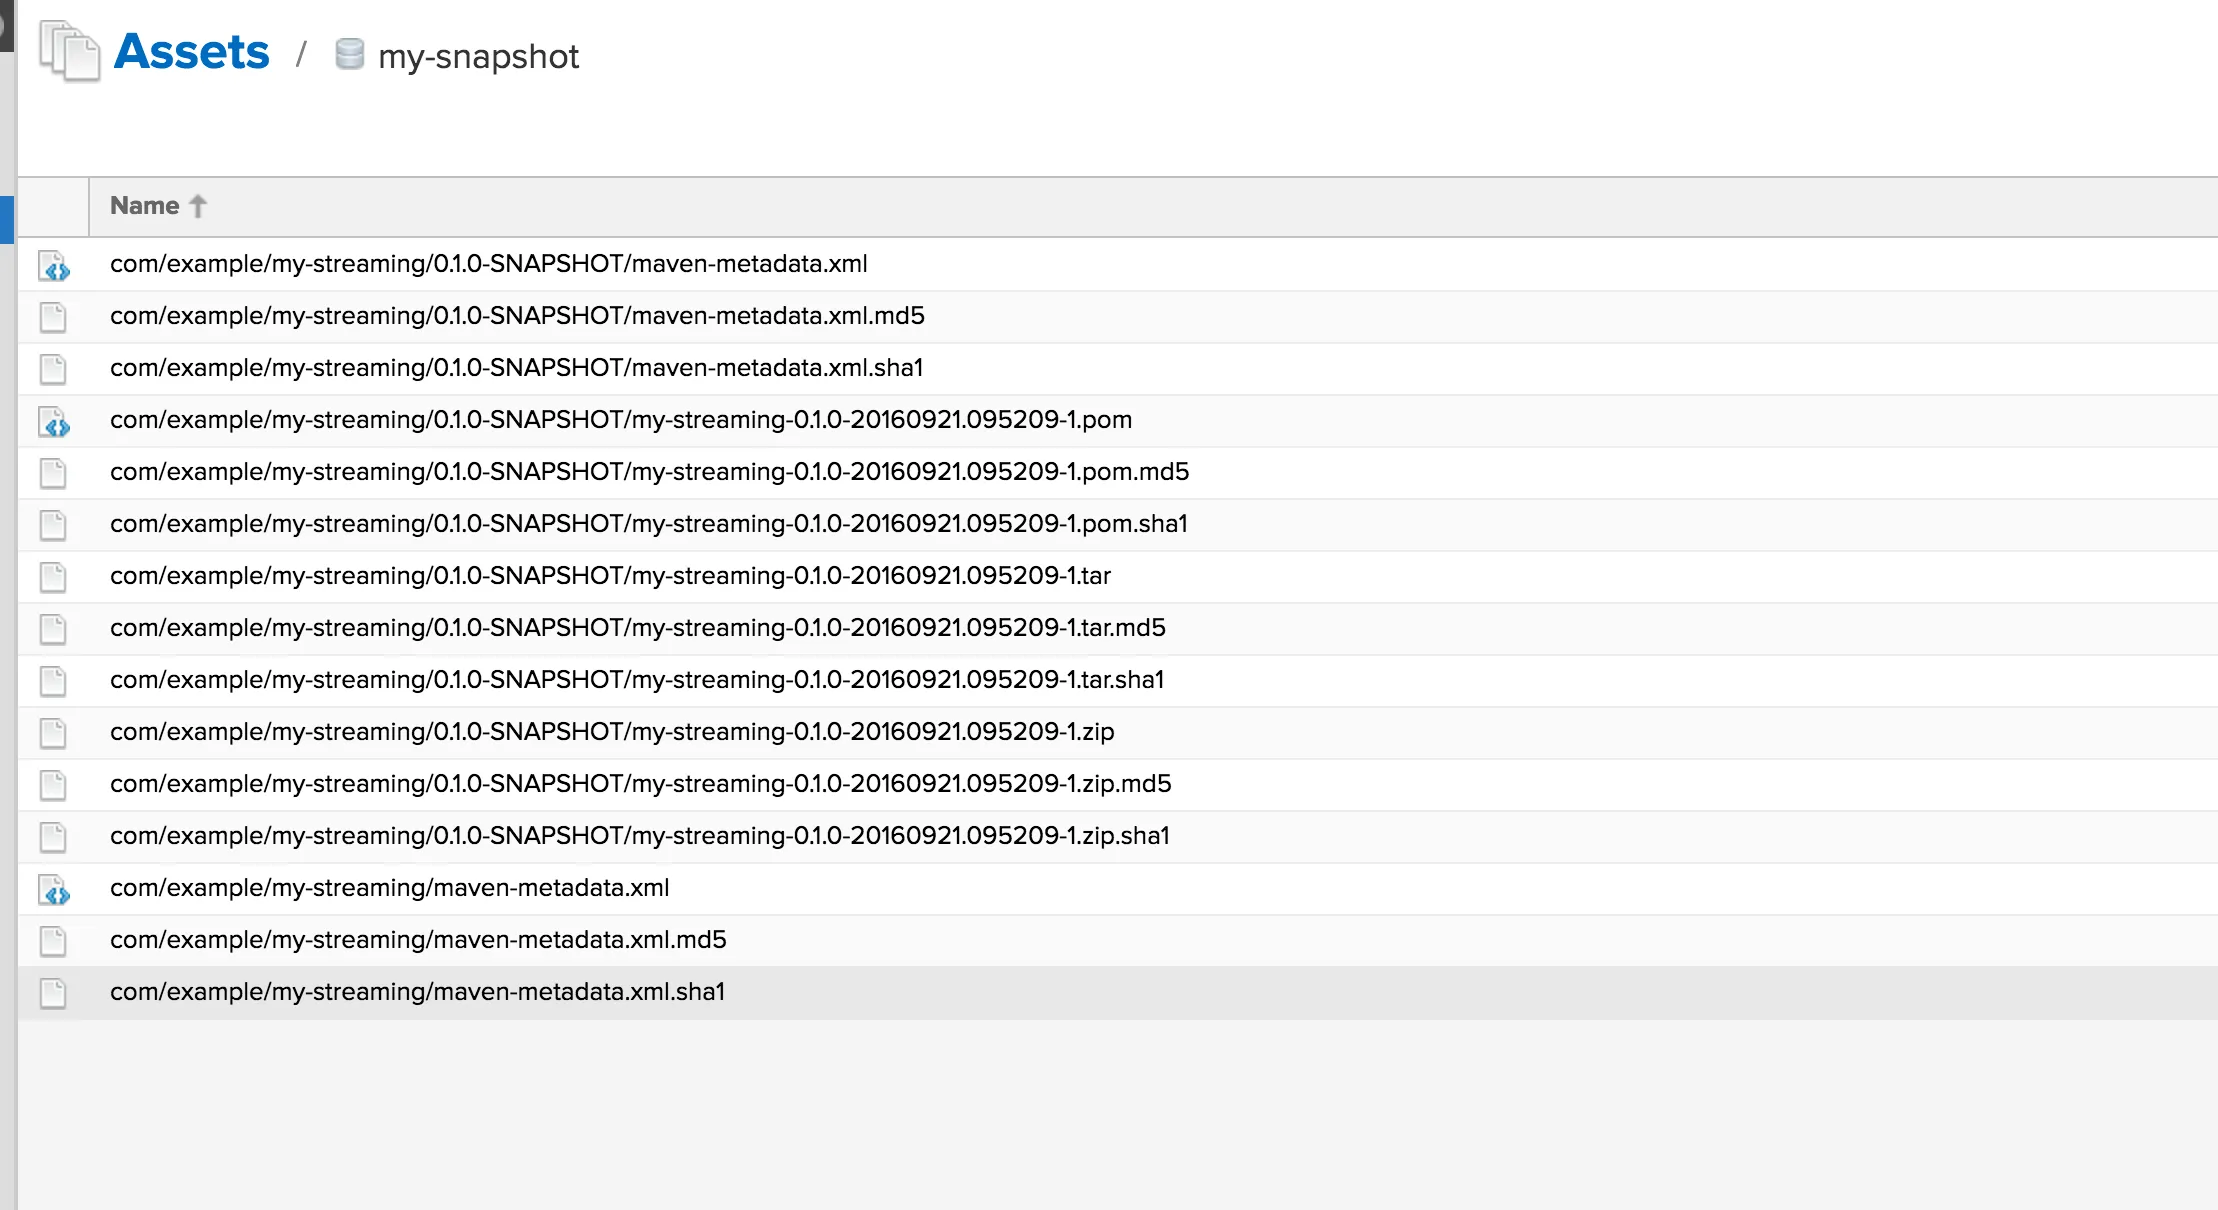2218x1210 pixels.
Task: Select the .tar.sha1 asset row
Action: (637, 680)
